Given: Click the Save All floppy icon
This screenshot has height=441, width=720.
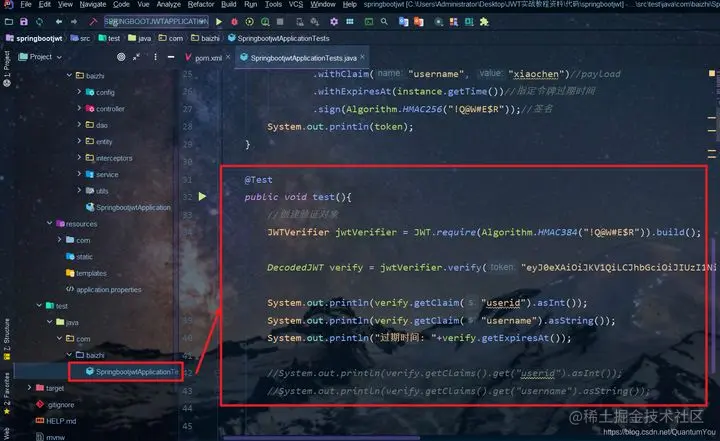Looking at the screenshot, I should pos(24,22).
